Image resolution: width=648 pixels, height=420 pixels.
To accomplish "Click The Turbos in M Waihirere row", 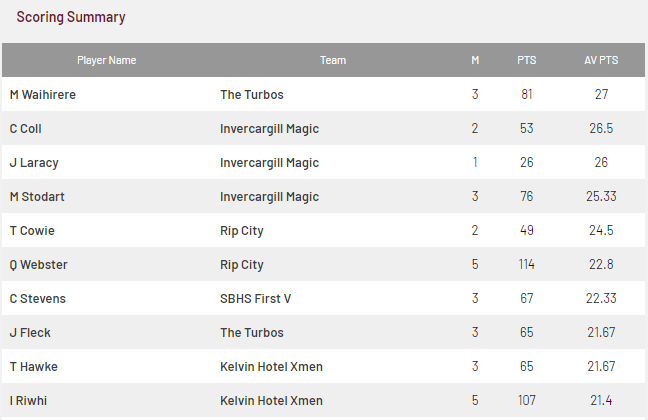I will coord(252,95).
